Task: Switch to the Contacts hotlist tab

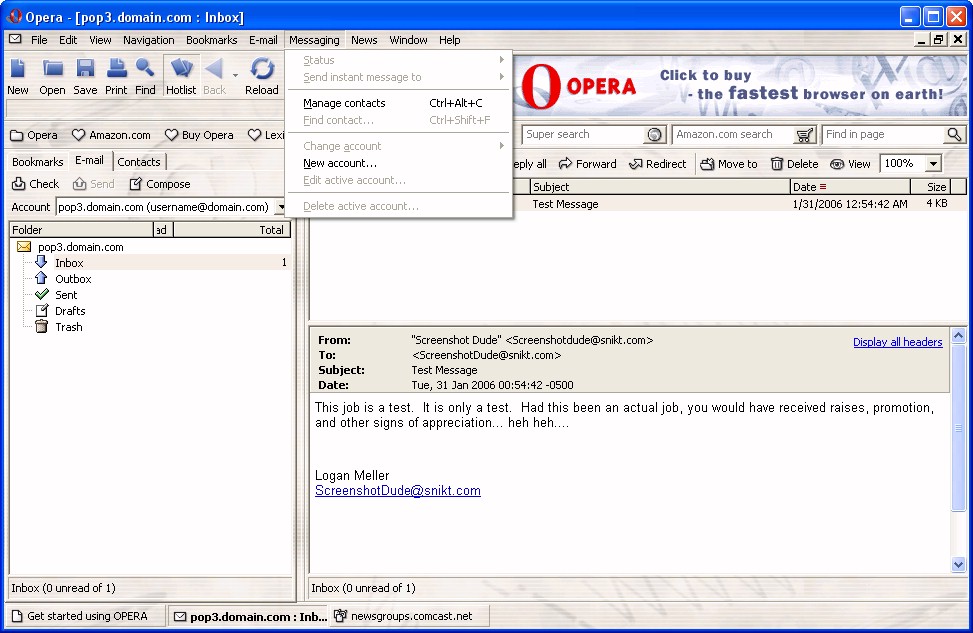Action: (x=139, y=162)
